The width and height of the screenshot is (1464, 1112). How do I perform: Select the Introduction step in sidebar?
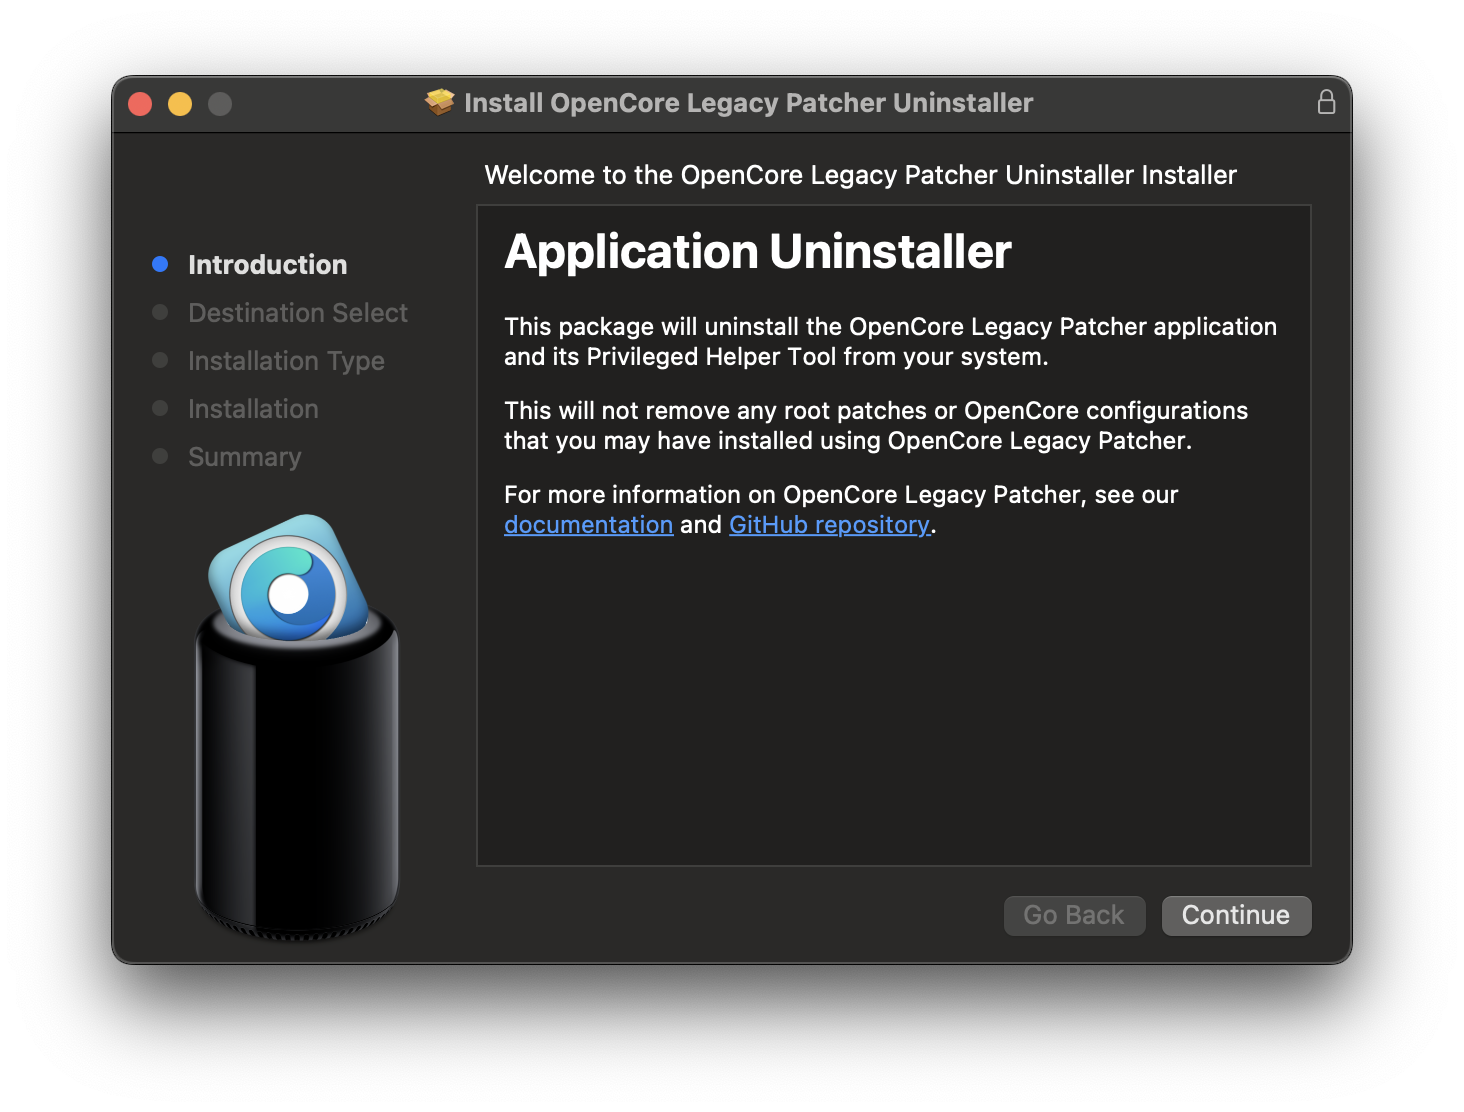point(267,264)
